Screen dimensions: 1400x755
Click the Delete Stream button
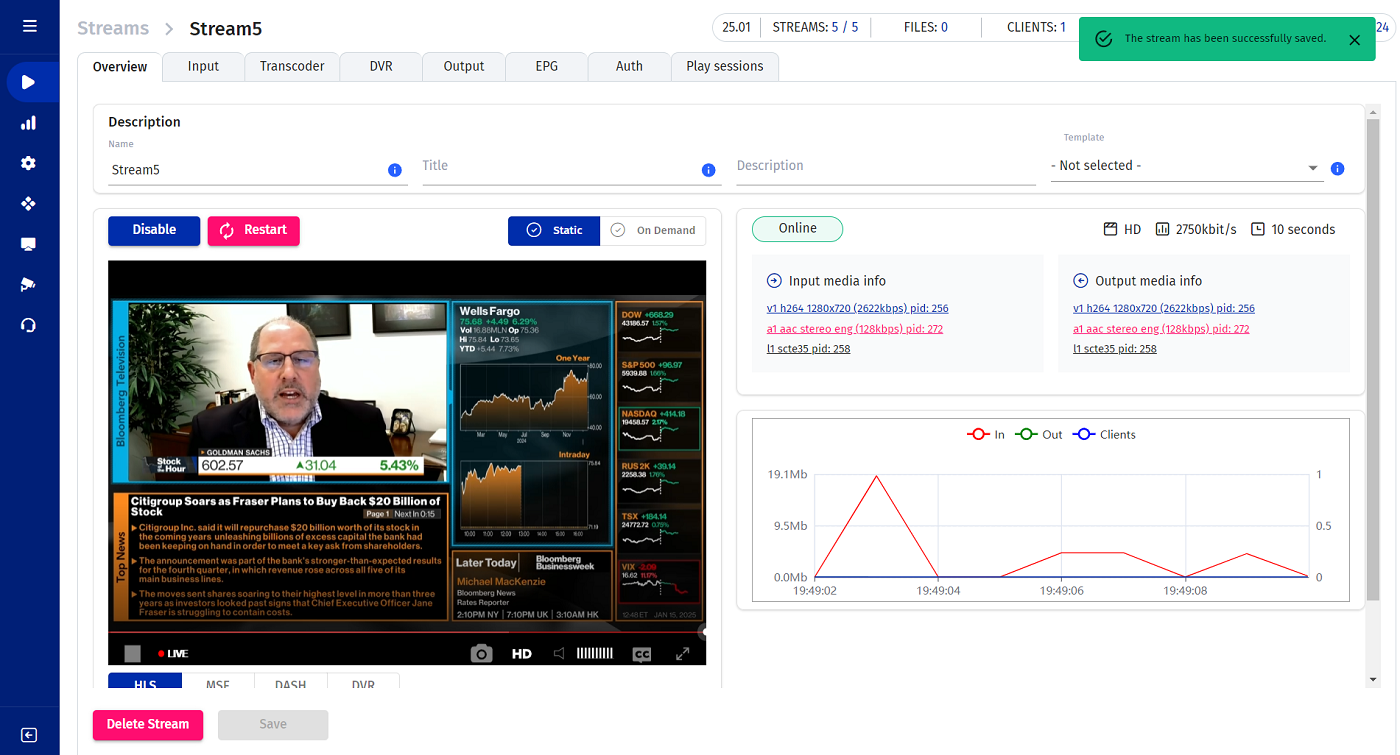[x=148, y=725]
